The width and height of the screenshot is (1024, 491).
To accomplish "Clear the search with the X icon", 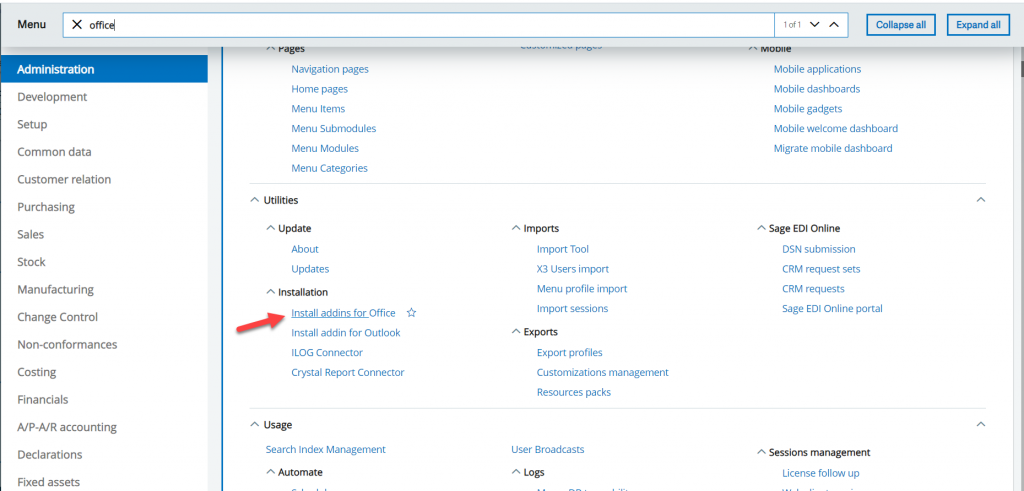I will (x=76, y=25).
